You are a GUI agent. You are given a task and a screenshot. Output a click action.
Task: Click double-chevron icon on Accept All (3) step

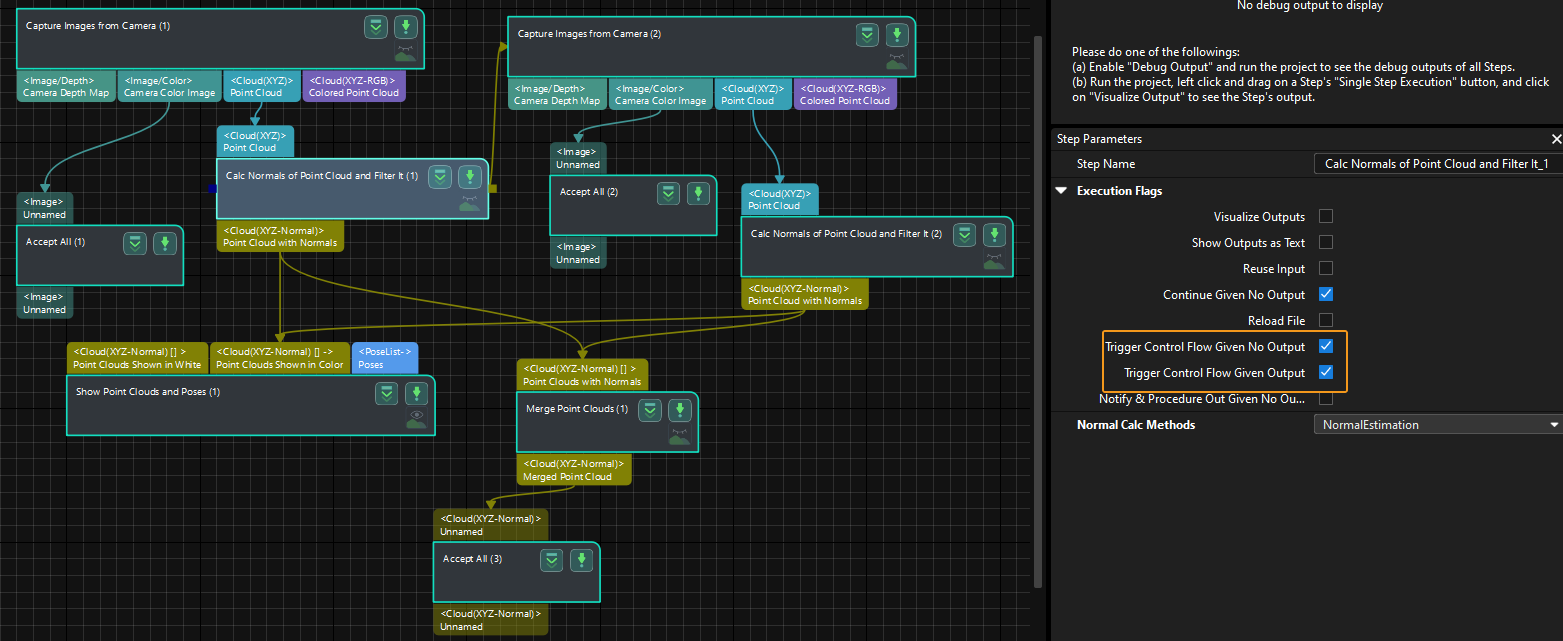551,560
